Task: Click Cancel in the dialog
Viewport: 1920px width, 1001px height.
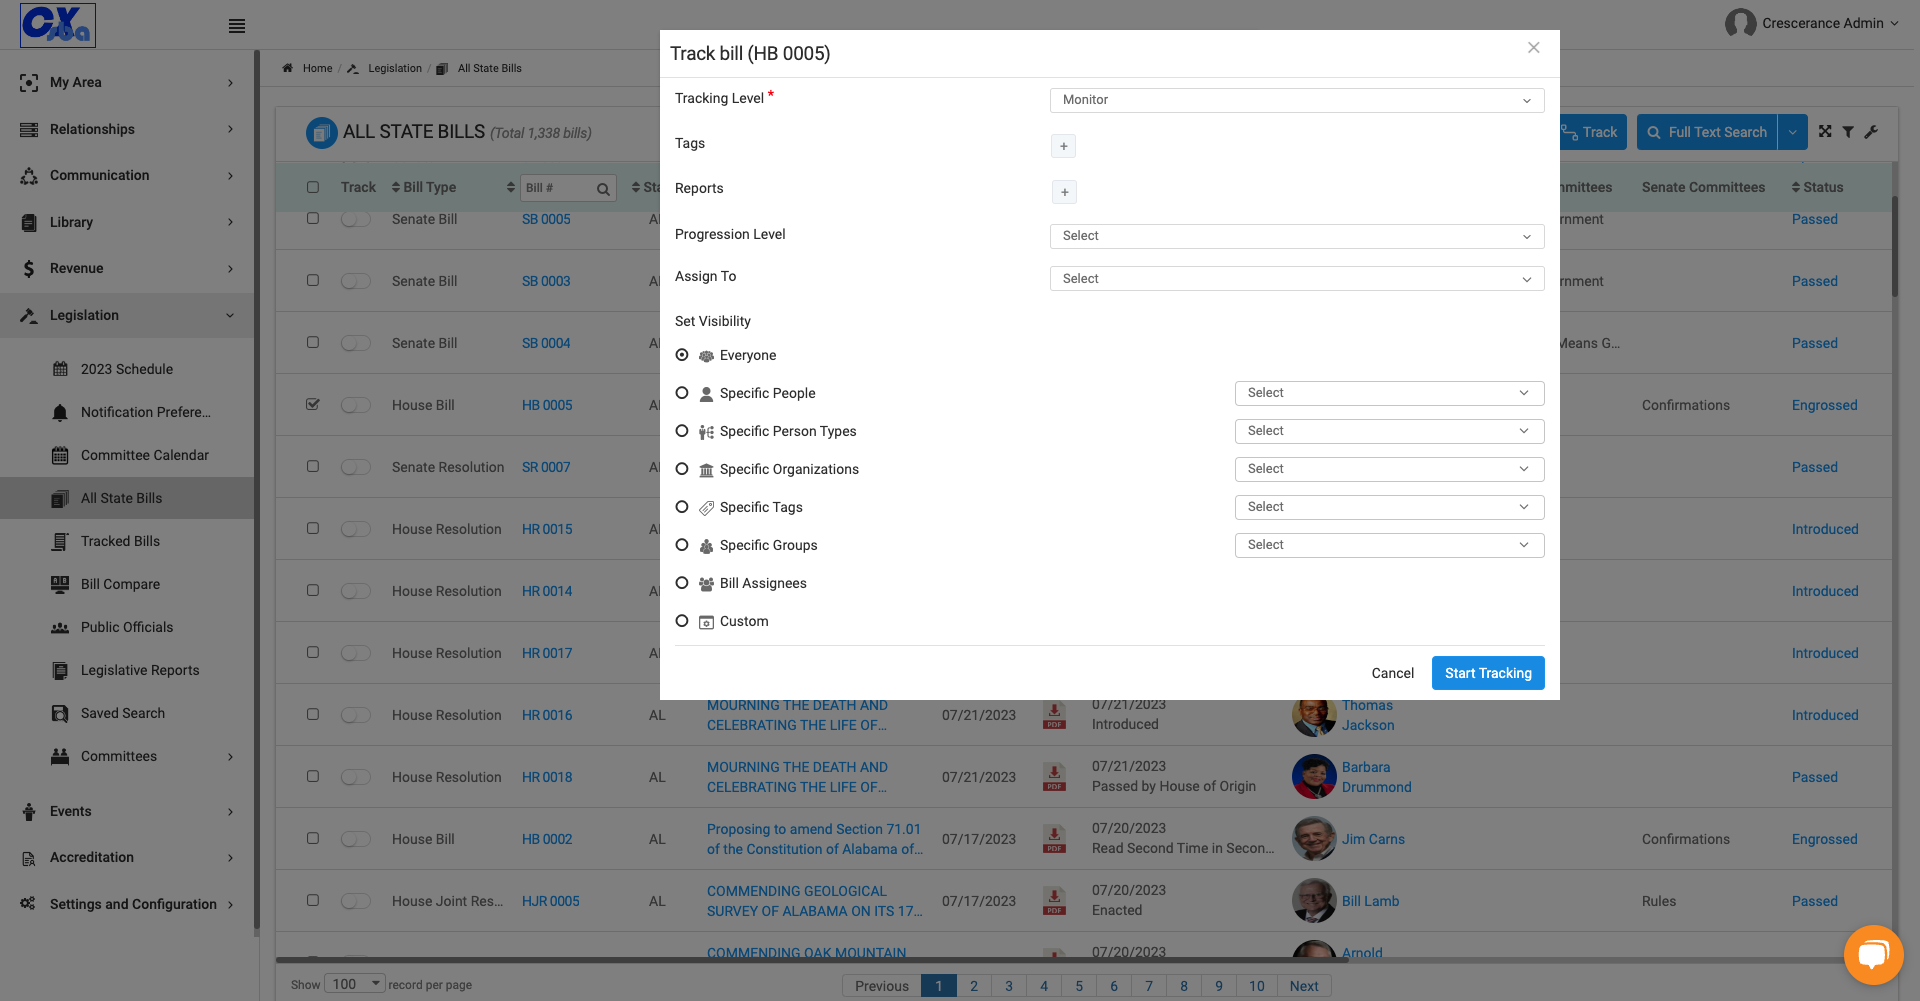Action: (x=1392, y=673)
